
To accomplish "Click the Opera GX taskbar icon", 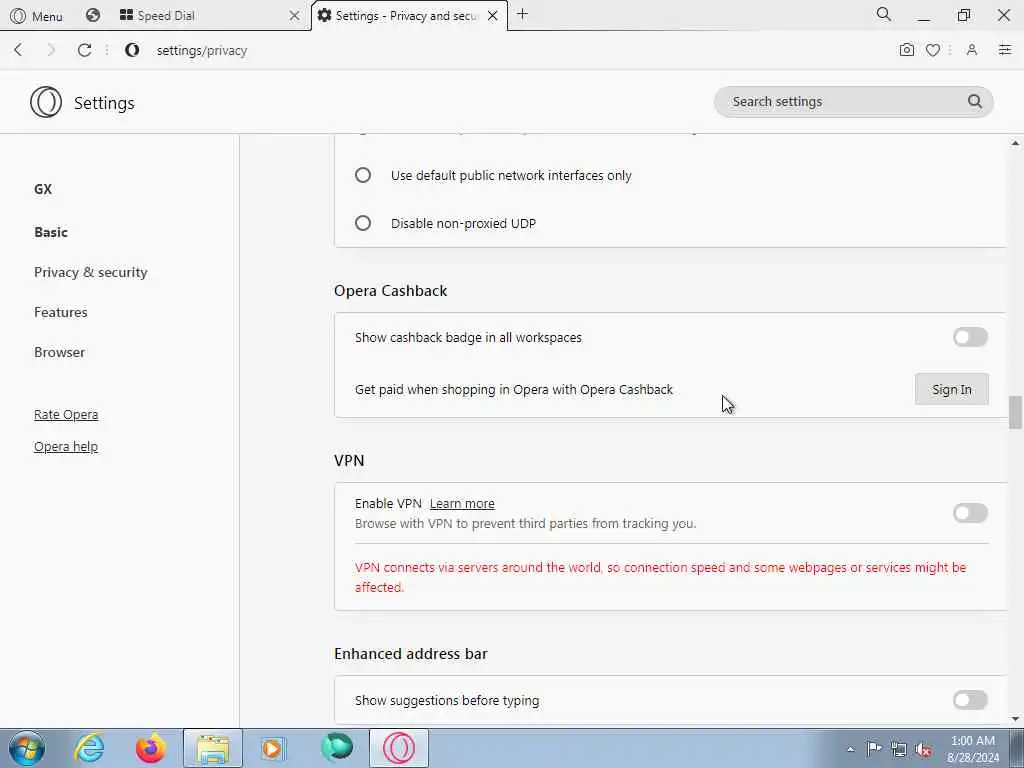I will [x=399, y=748].
